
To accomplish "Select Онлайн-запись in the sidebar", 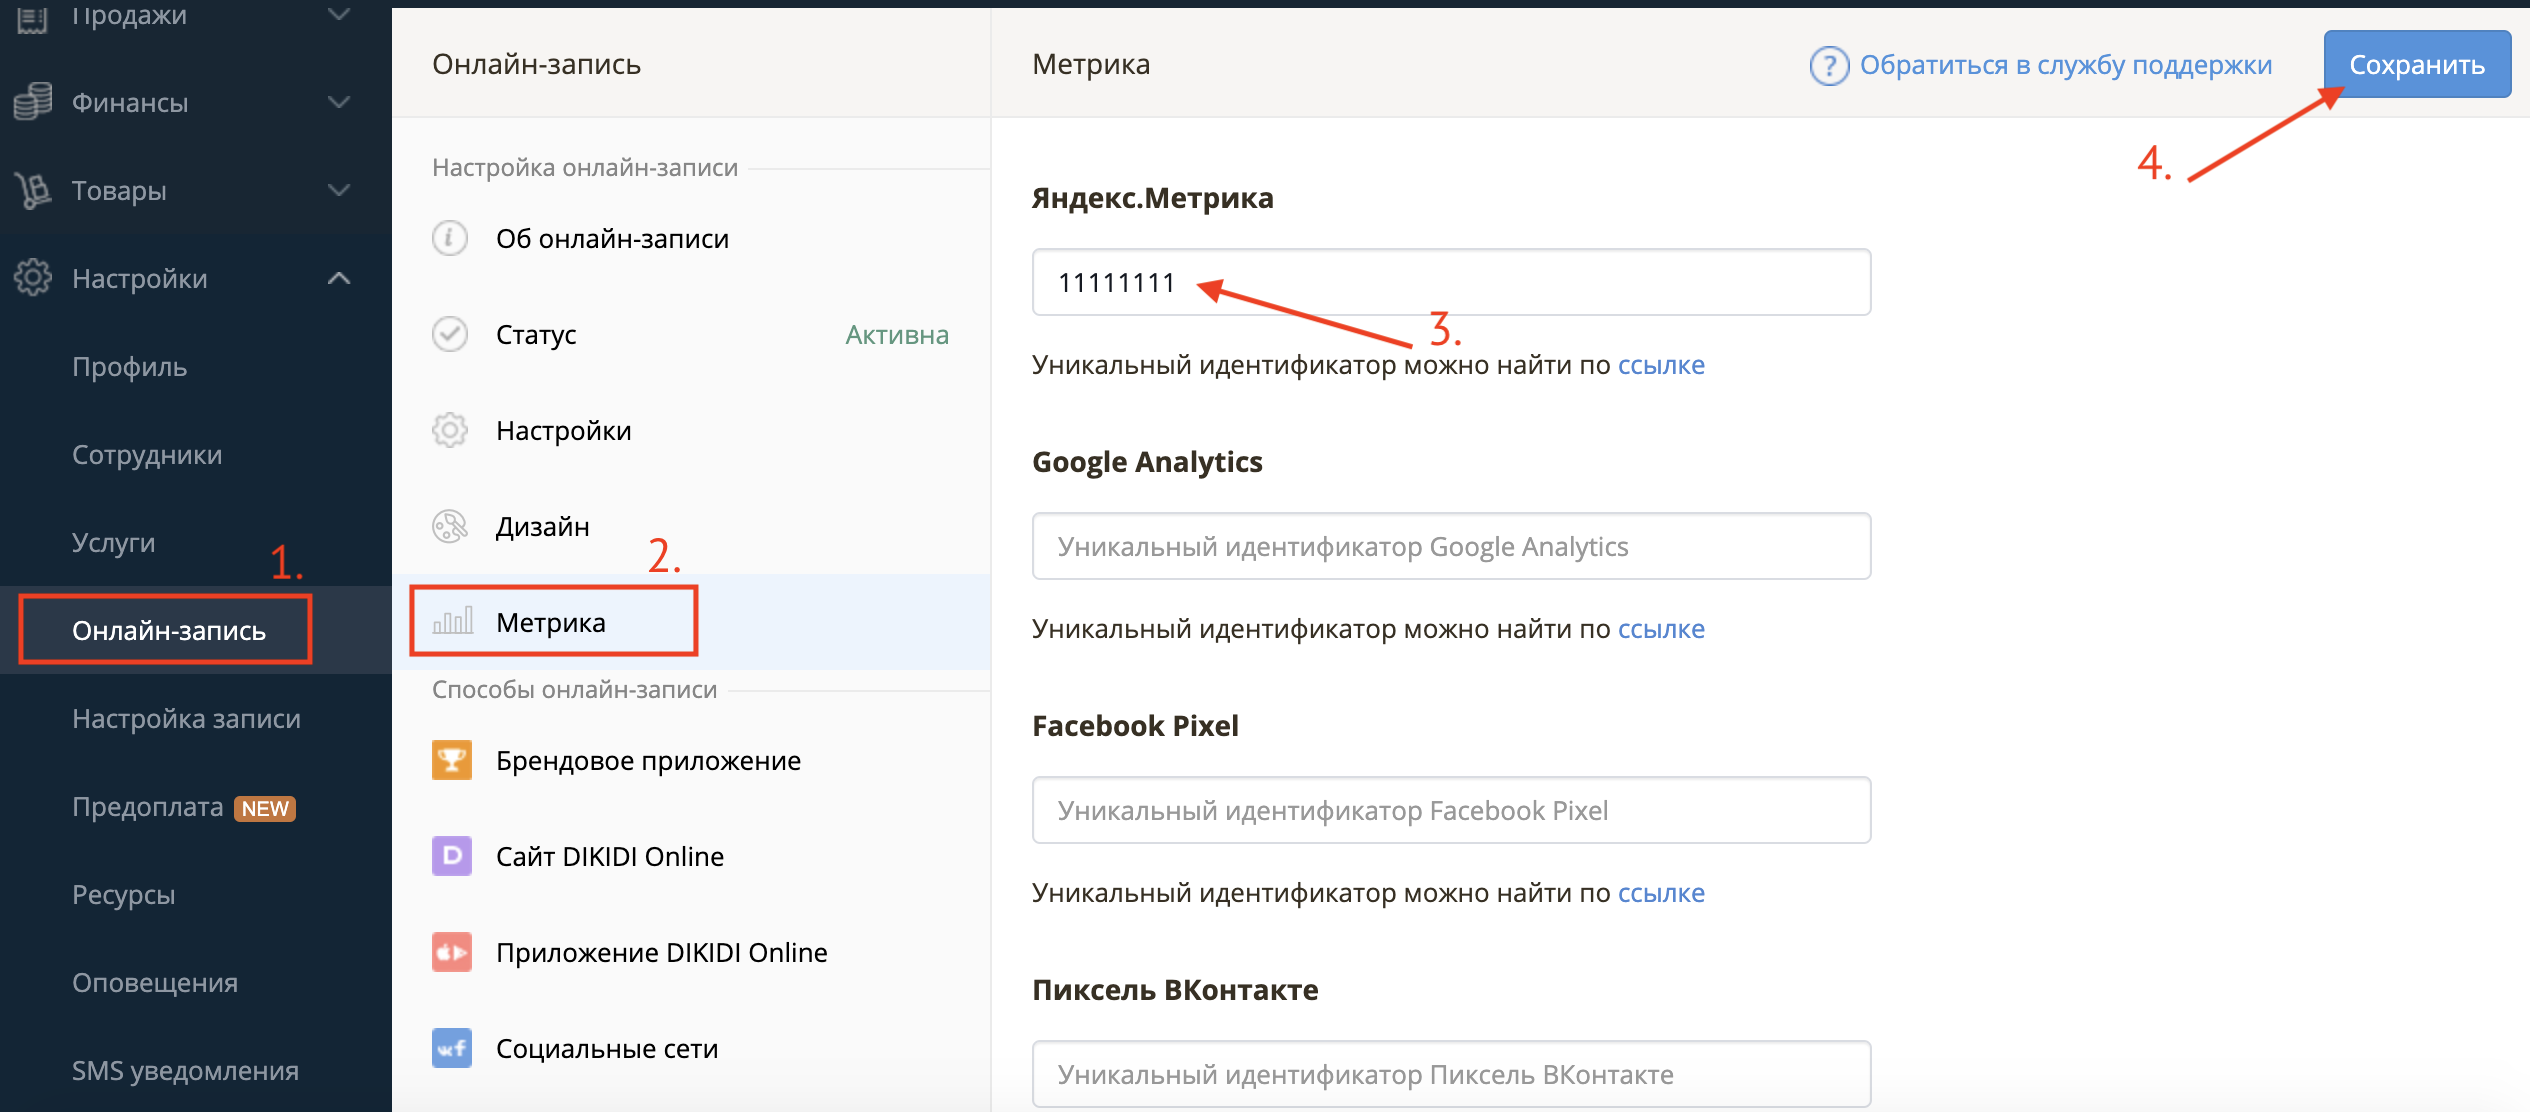I will click(169, 631).
